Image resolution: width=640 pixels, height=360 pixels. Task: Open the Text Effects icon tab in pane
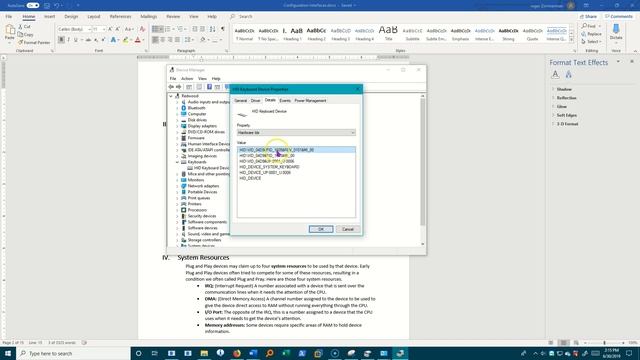coord(569,74)
